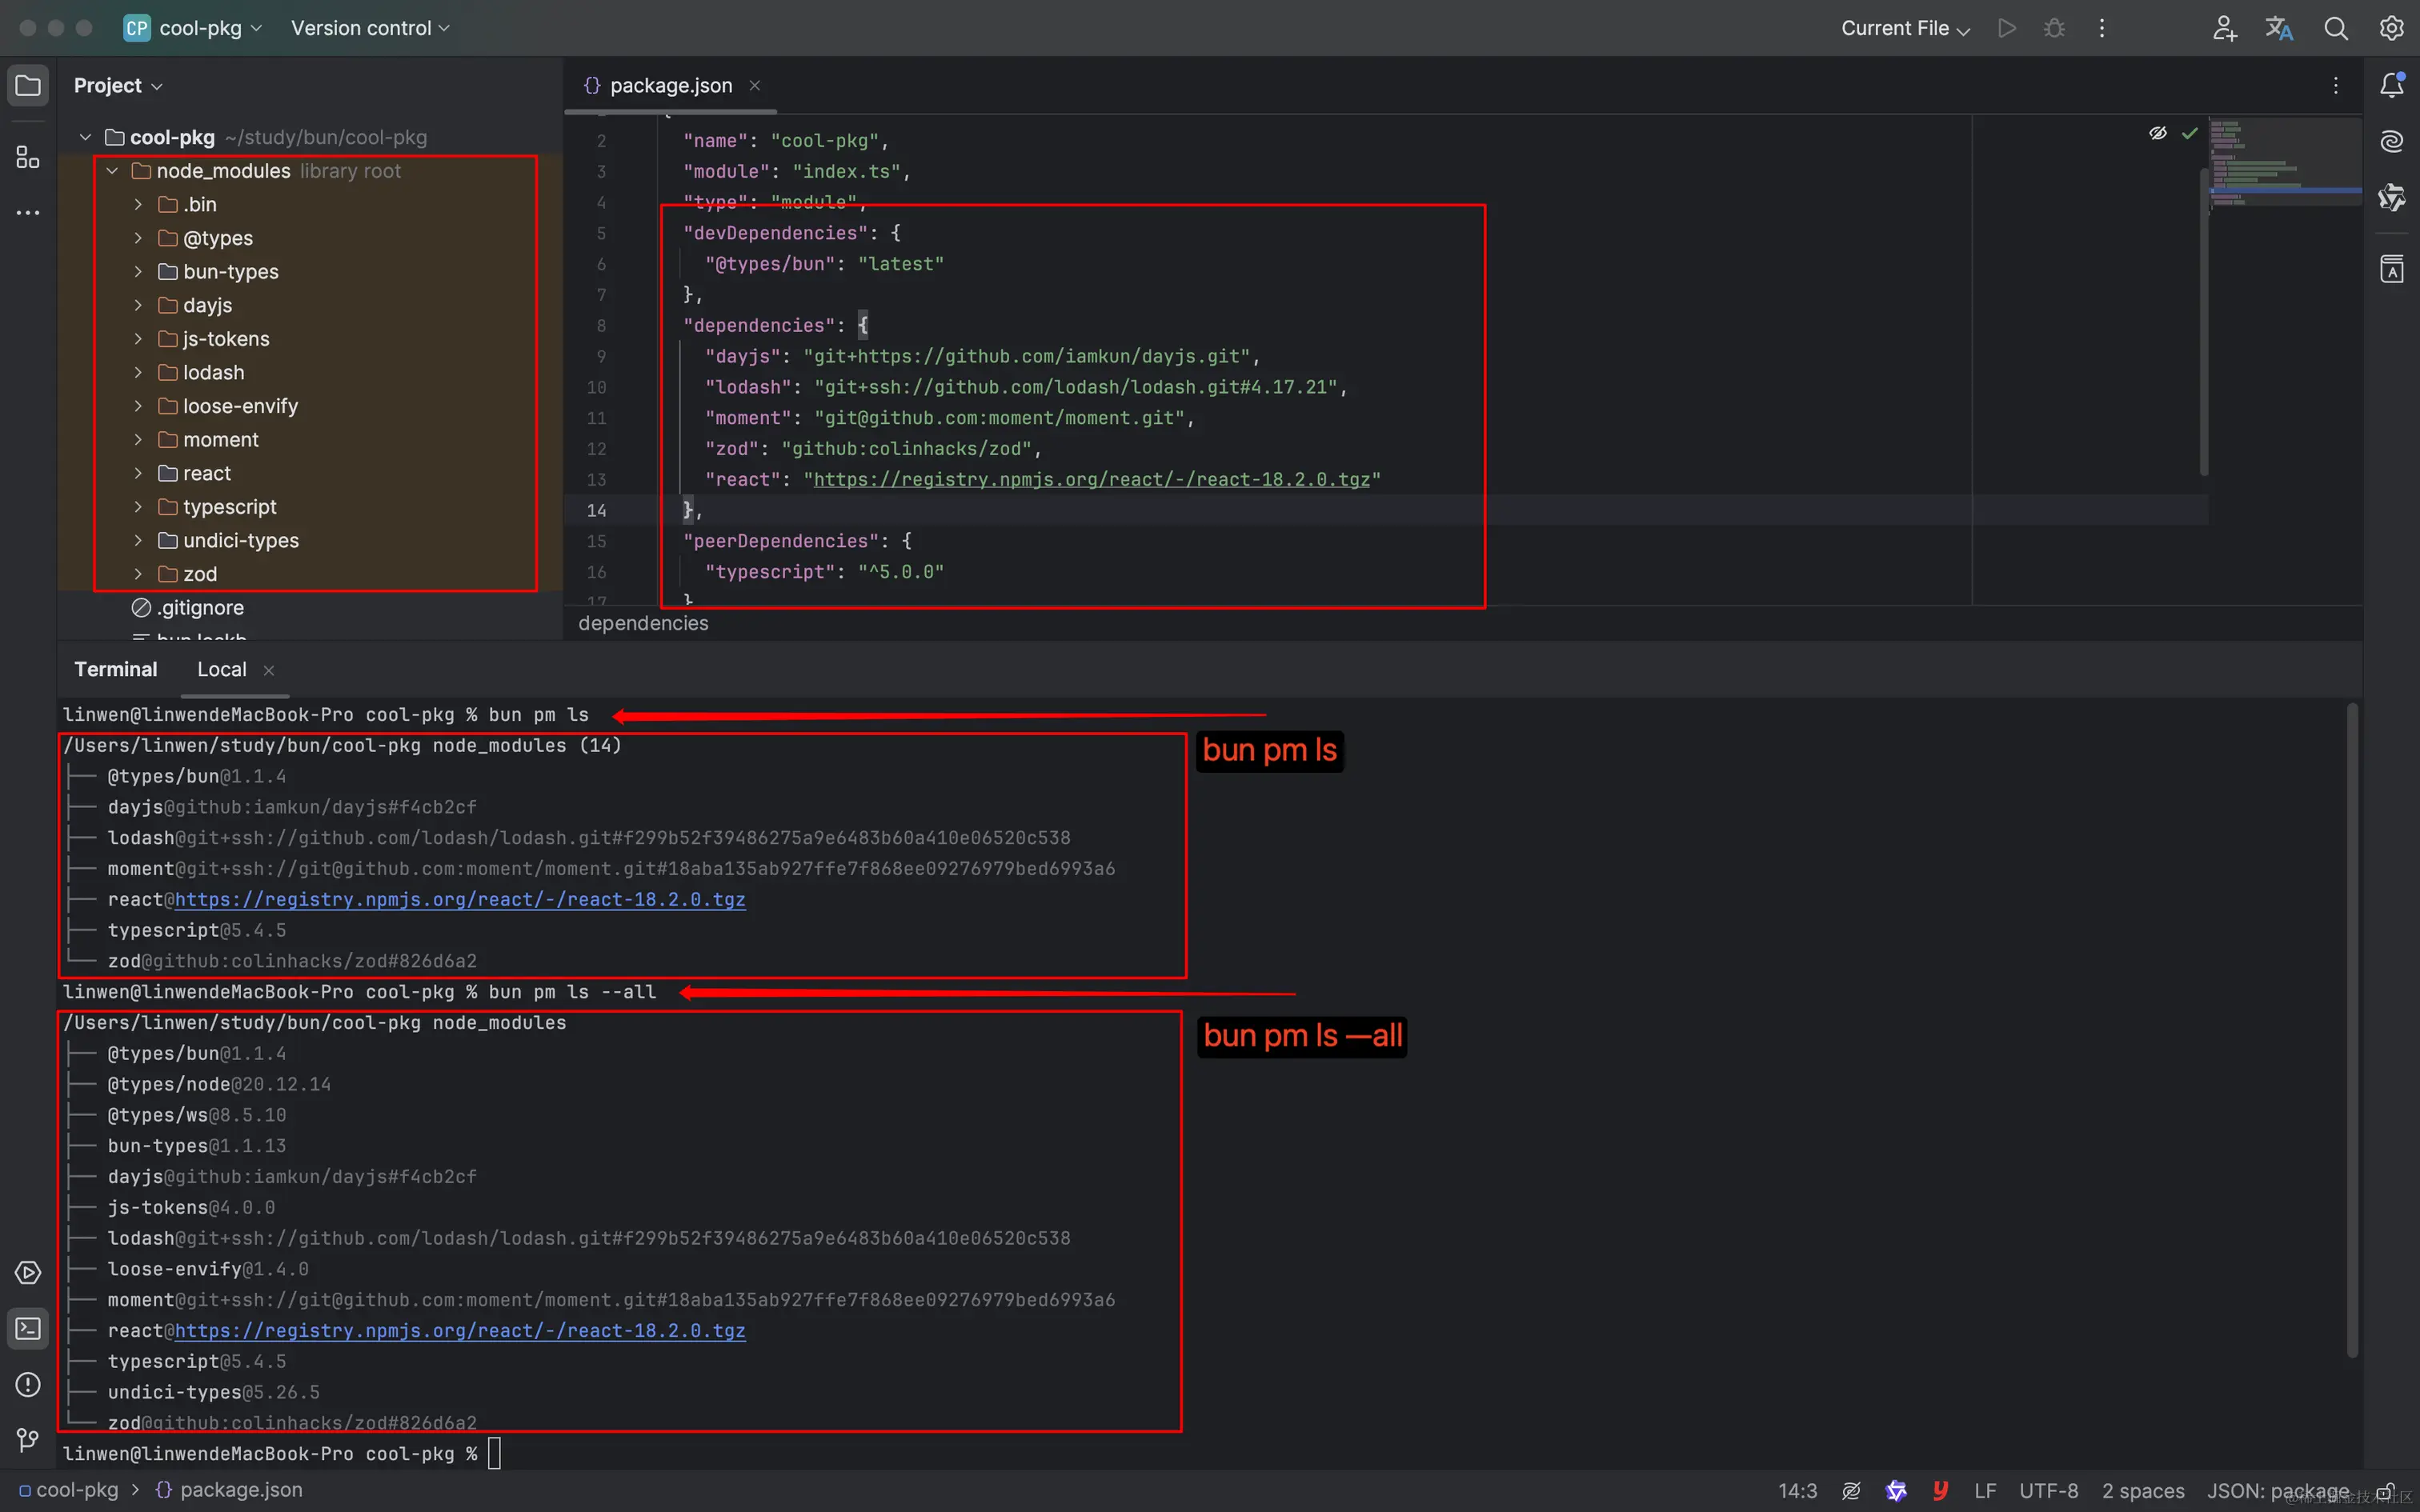Close the Local terminal tab
2420x1512 pixels.
tap(268, 670)
